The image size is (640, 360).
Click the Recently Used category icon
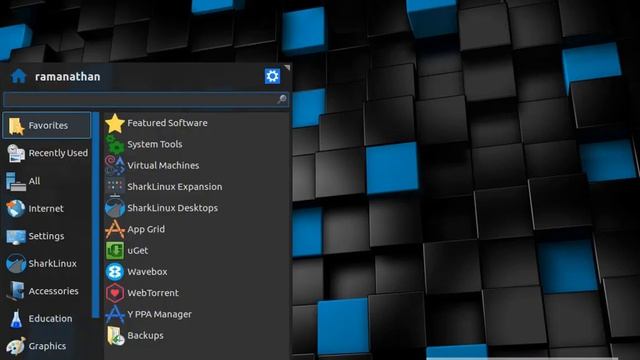16,153
